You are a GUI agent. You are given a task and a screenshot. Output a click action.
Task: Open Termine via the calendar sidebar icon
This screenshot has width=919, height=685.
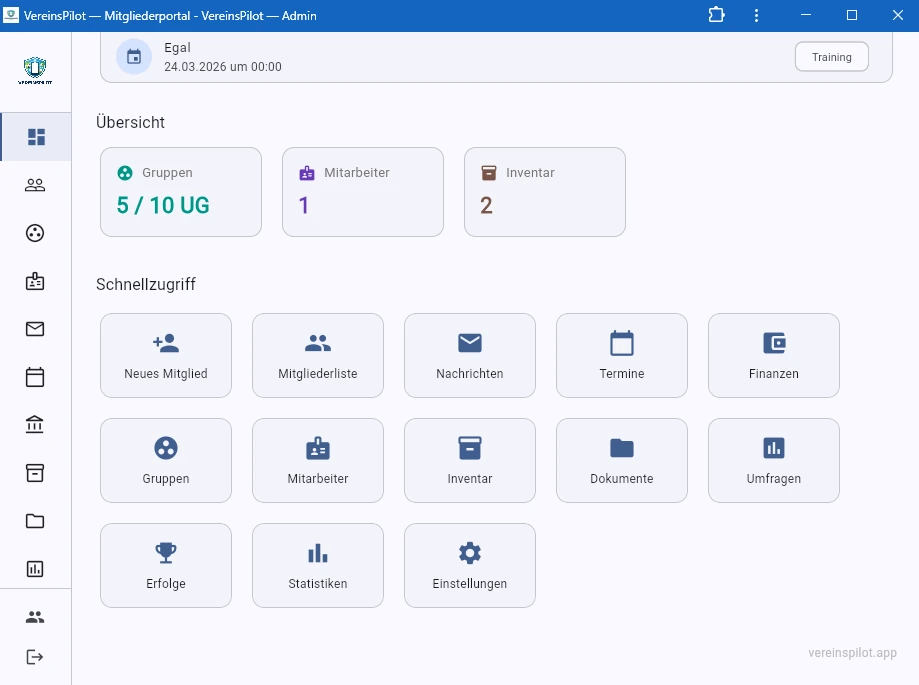(35, 376)
